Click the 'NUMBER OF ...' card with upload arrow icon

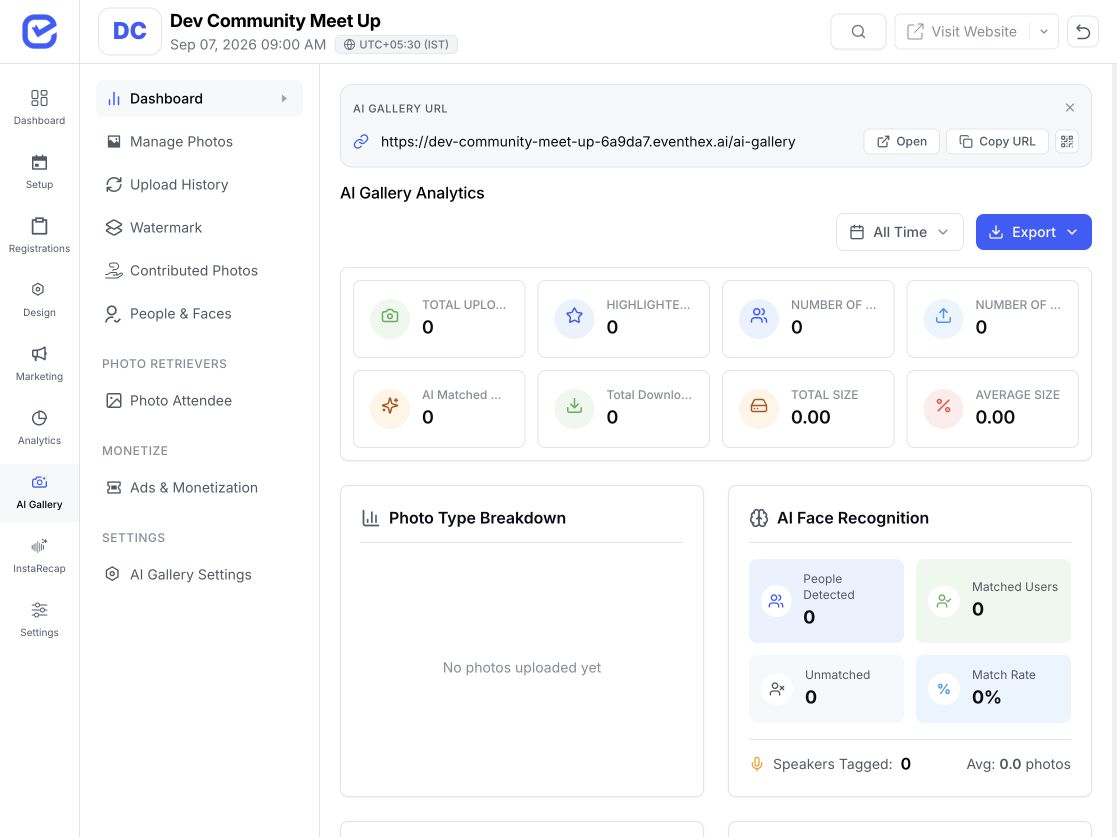click(992, 319)
